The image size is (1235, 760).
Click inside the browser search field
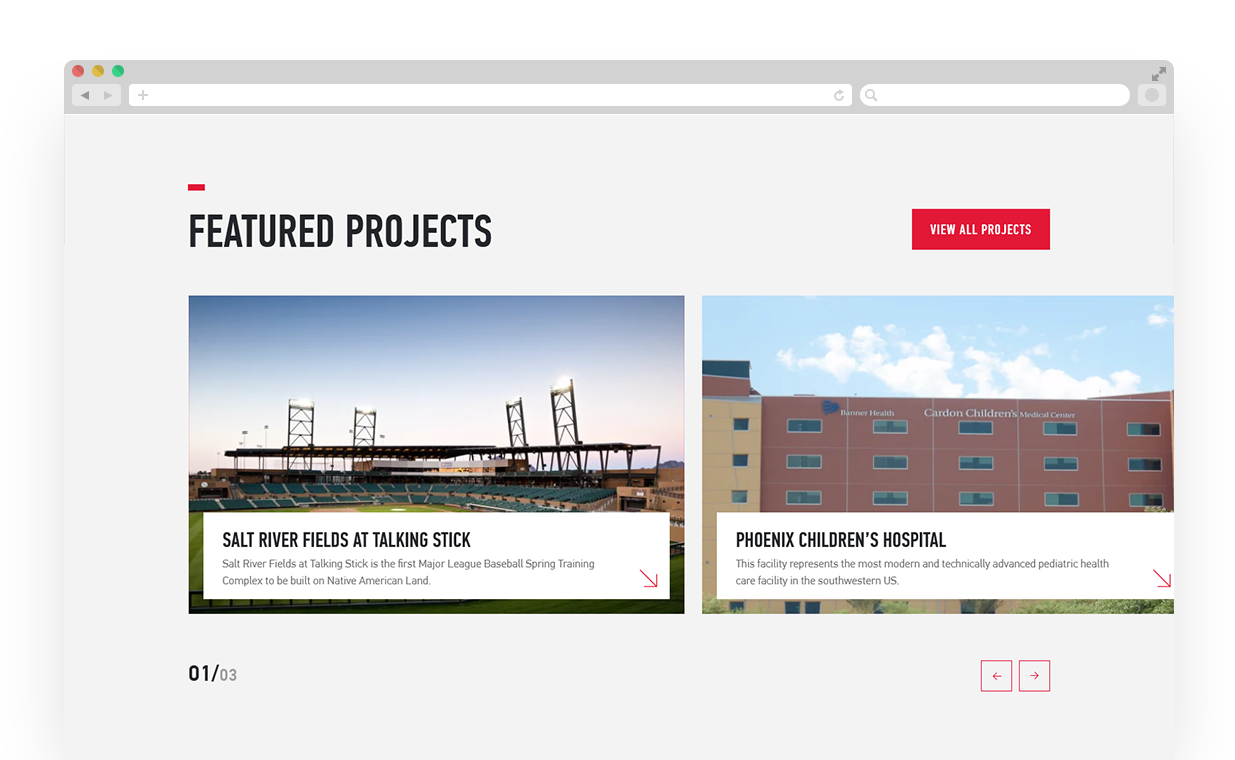pyautogui.click(x=1000, y=95)
